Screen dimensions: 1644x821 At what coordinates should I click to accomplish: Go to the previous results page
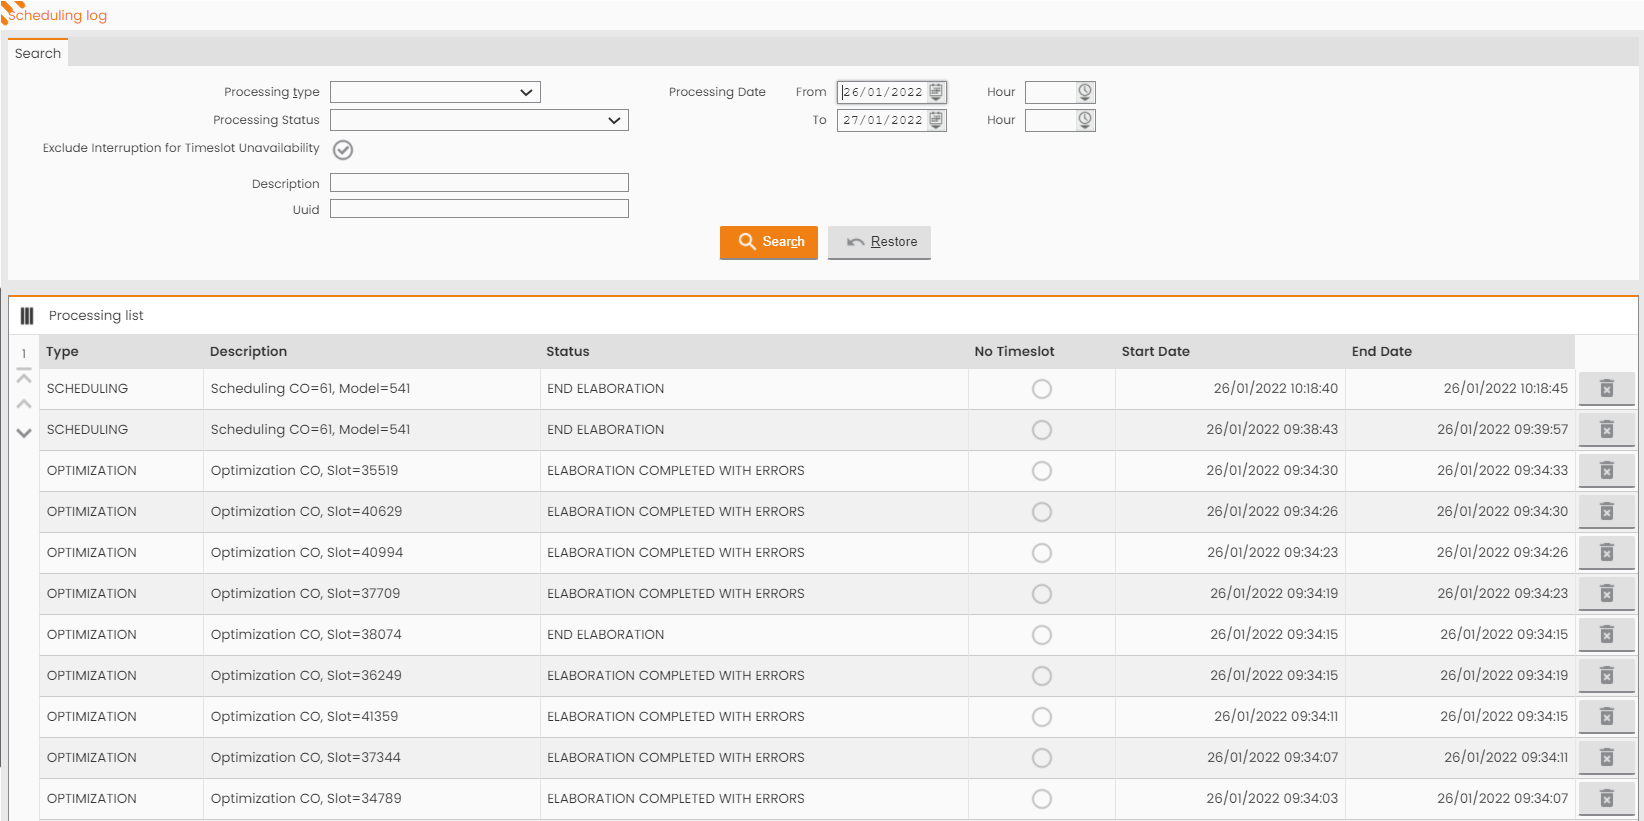click(x=24, y=404)
